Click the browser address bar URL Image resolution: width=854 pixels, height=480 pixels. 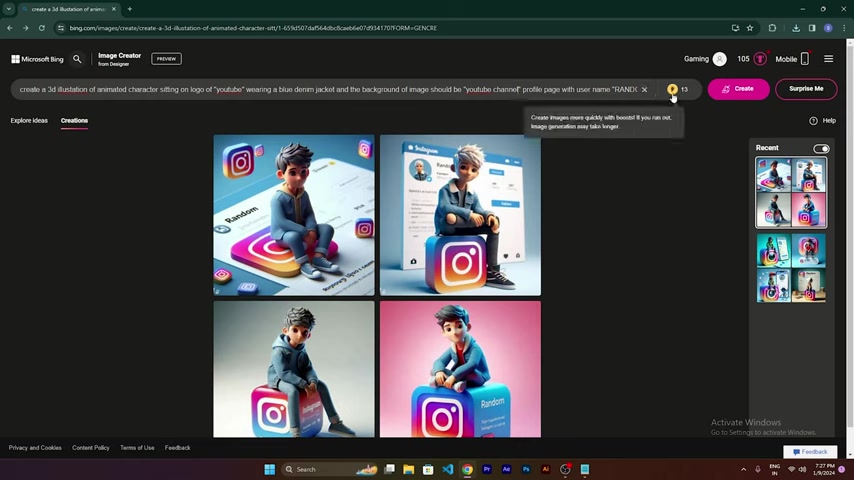click(x=253, y=28)
